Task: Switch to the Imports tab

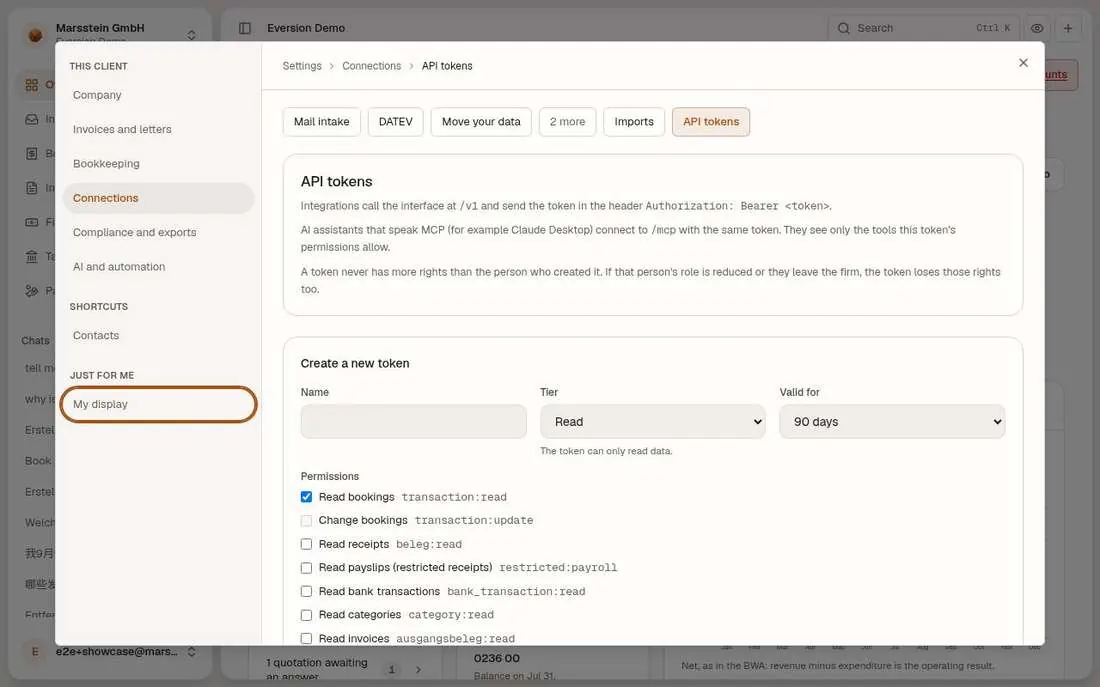Action: click(x=634, y=121)
